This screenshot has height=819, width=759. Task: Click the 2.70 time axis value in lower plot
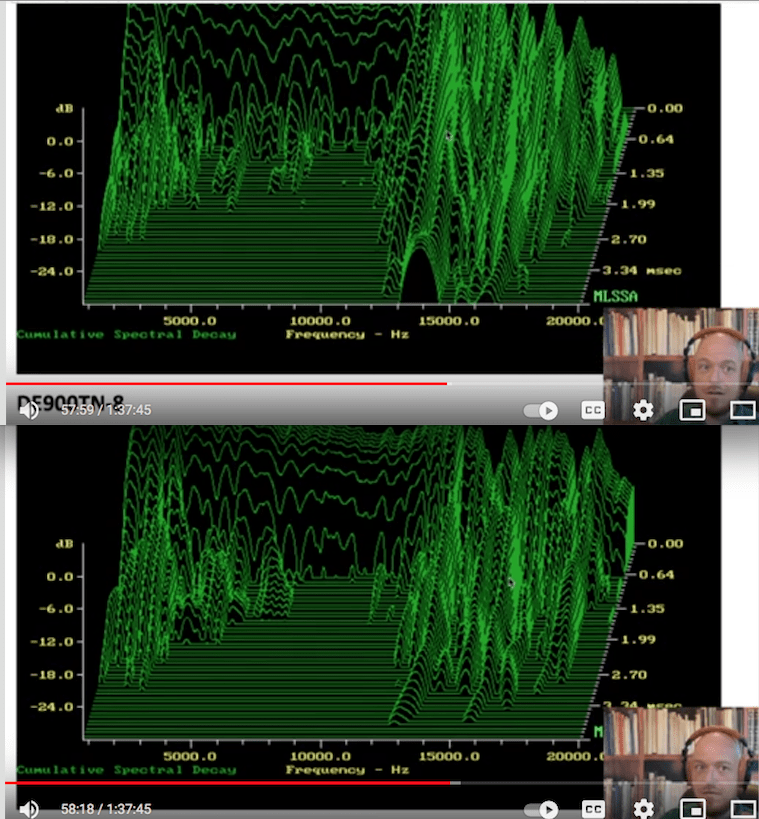[629, 675]
